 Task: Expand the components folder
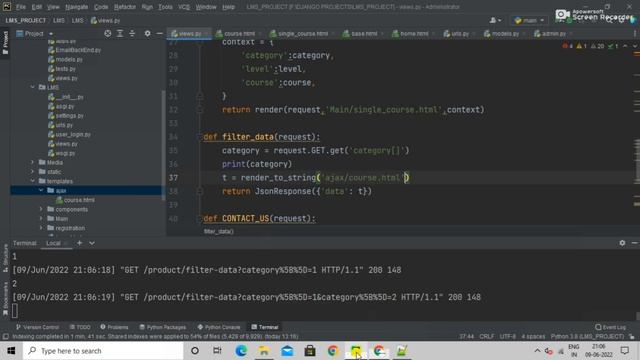pos(41,209)
